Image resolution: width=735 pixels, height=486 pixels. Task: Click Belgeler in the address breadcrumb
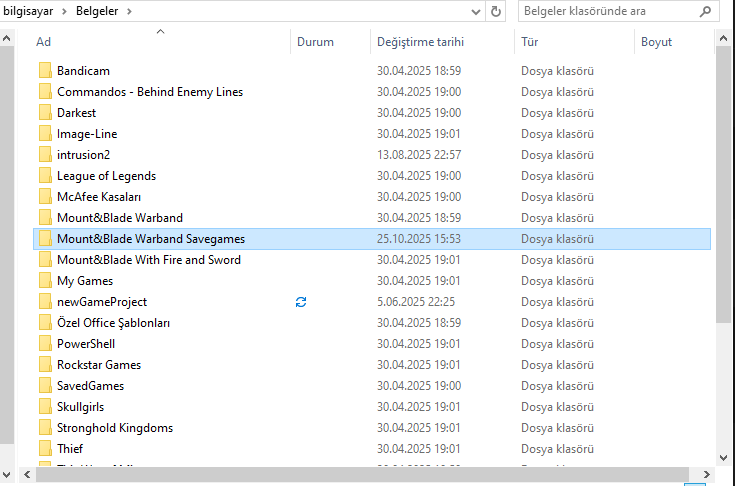coord(97,11)
